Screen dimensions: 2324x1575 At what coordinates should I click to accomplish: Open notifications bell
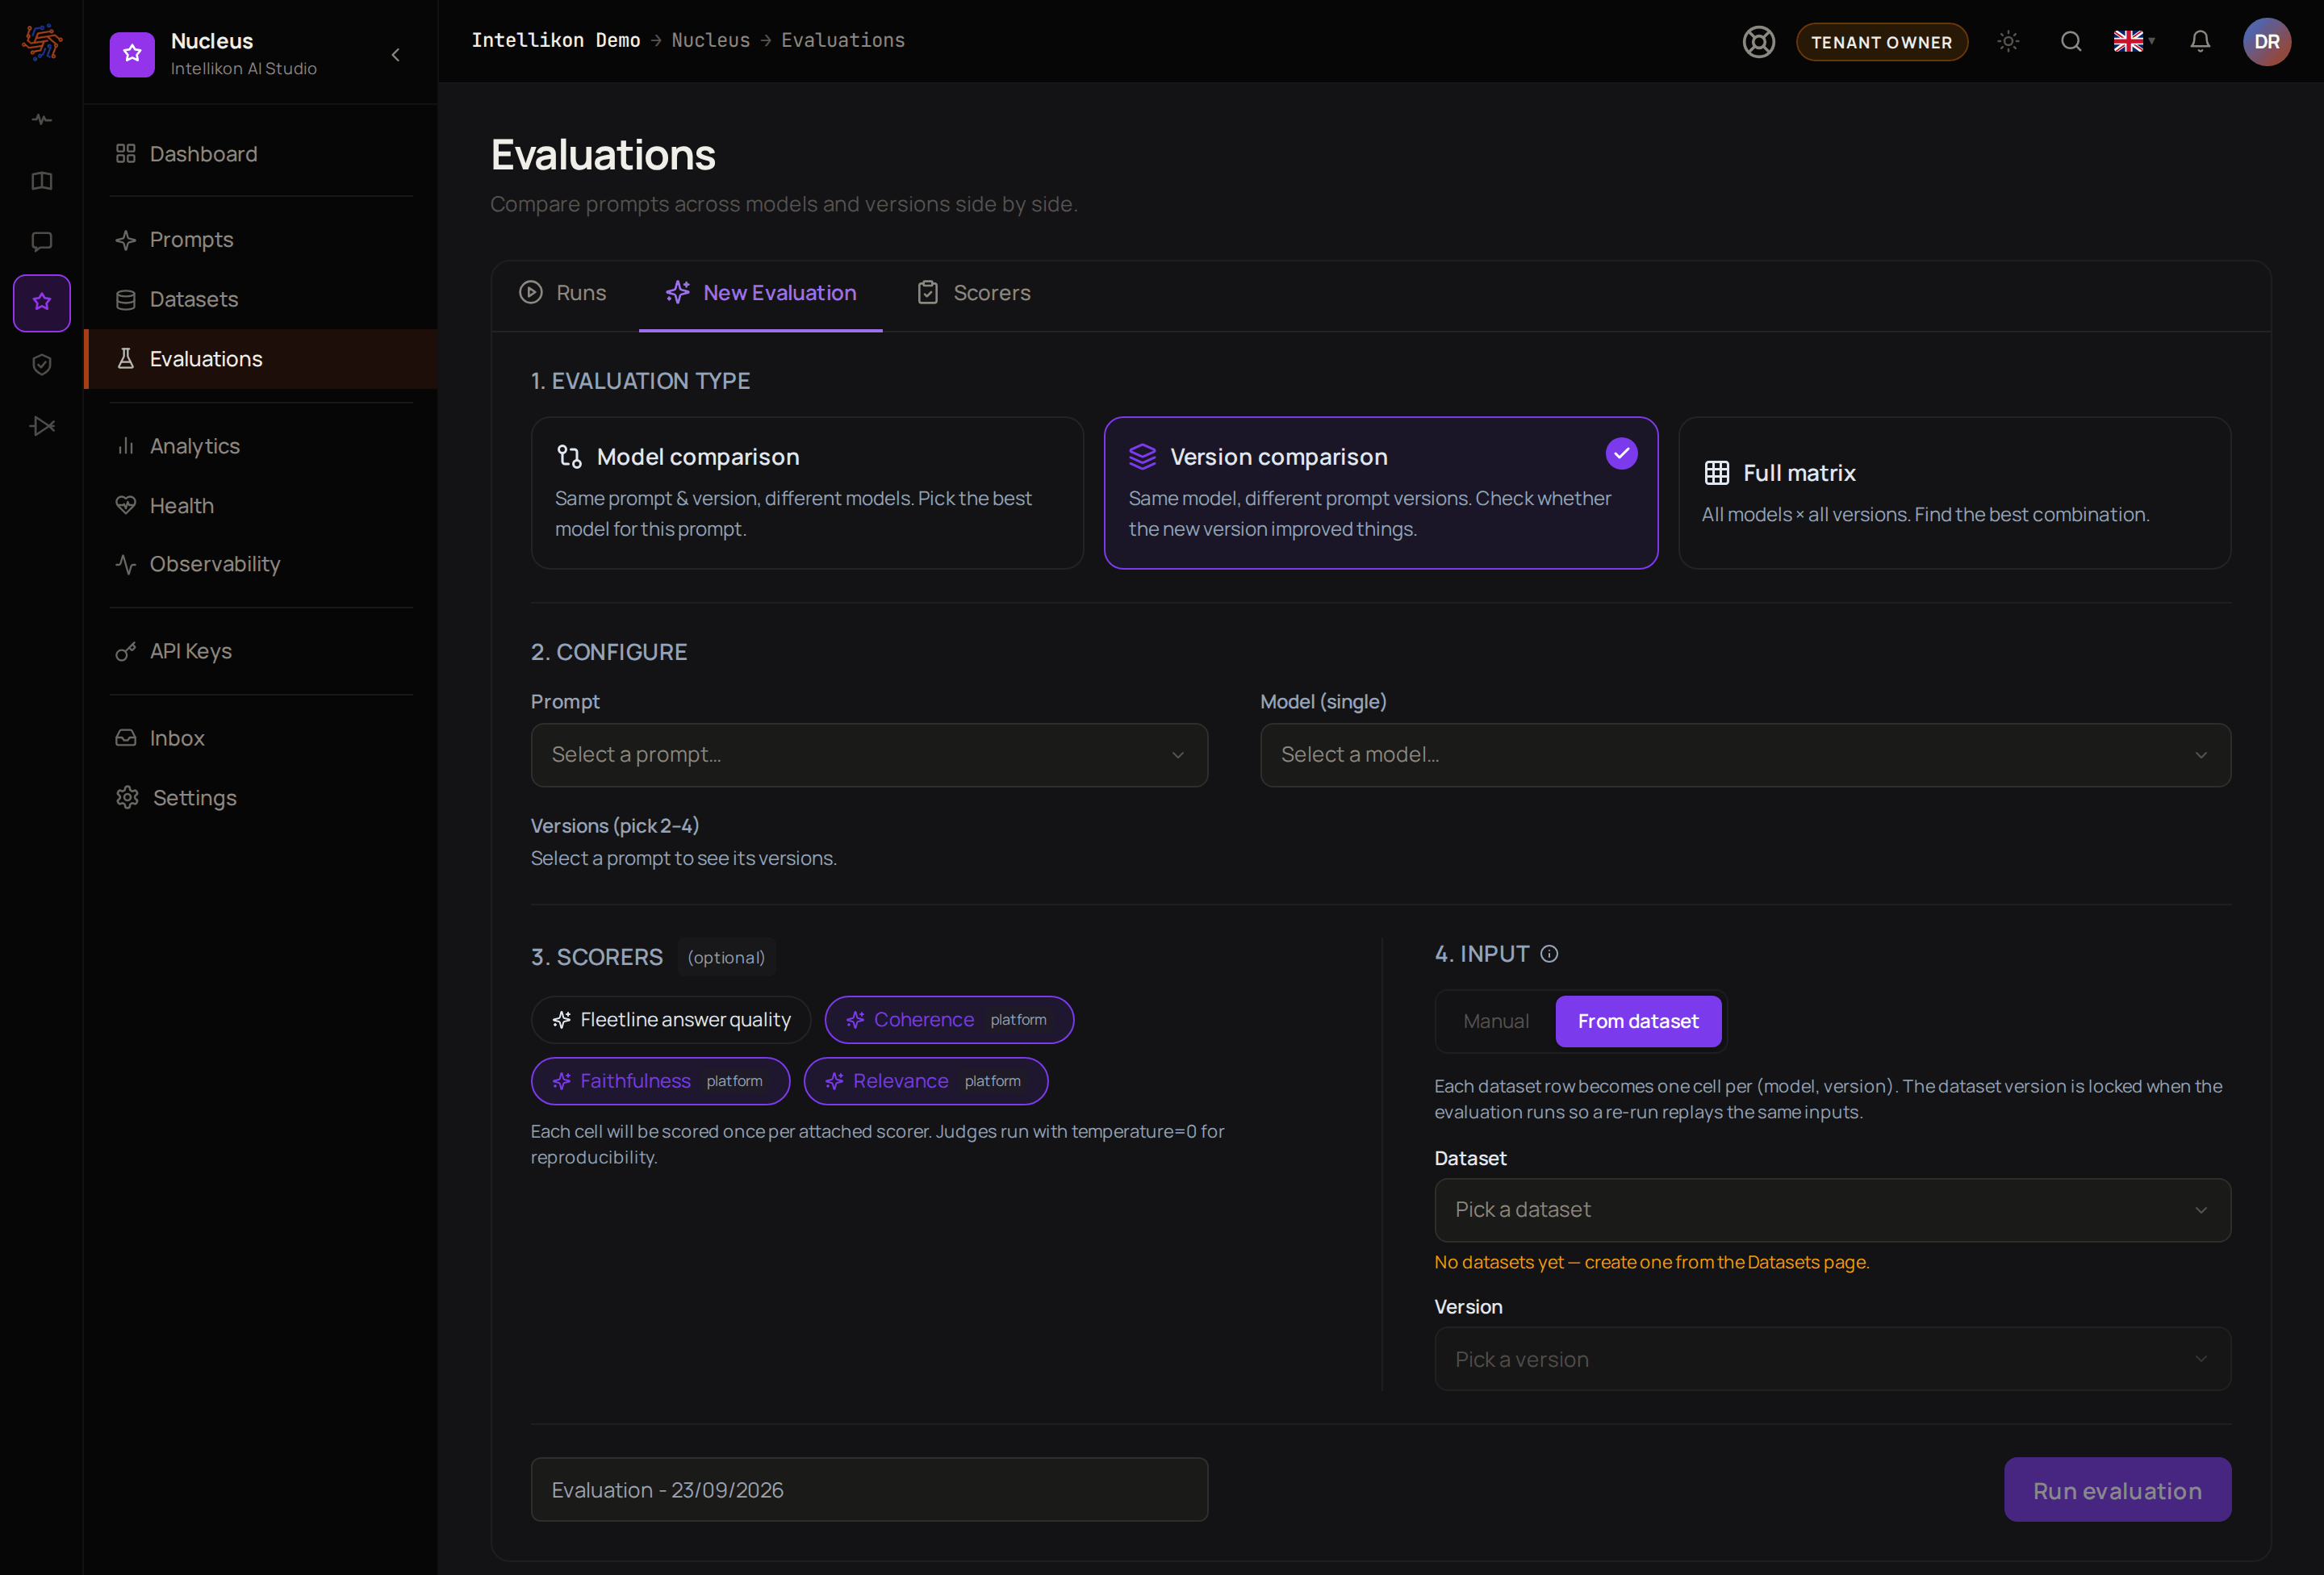click(x=2200, y=42)
